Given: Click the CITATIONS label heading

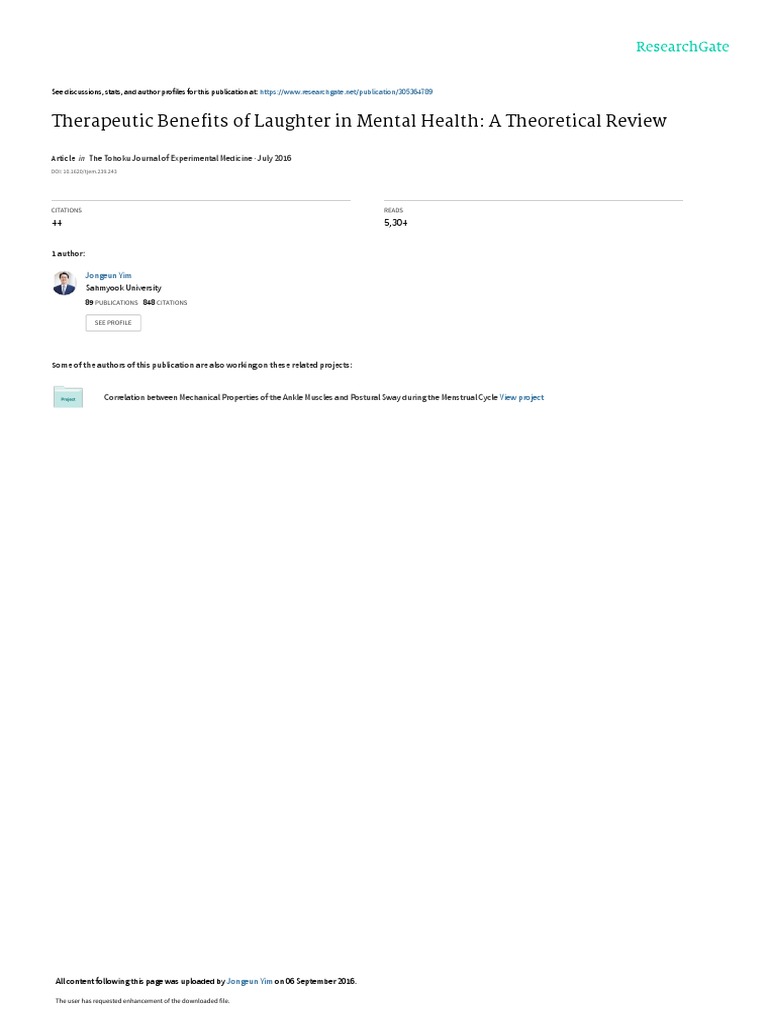Looking at the screenshot, I should [x=67, y=210].
